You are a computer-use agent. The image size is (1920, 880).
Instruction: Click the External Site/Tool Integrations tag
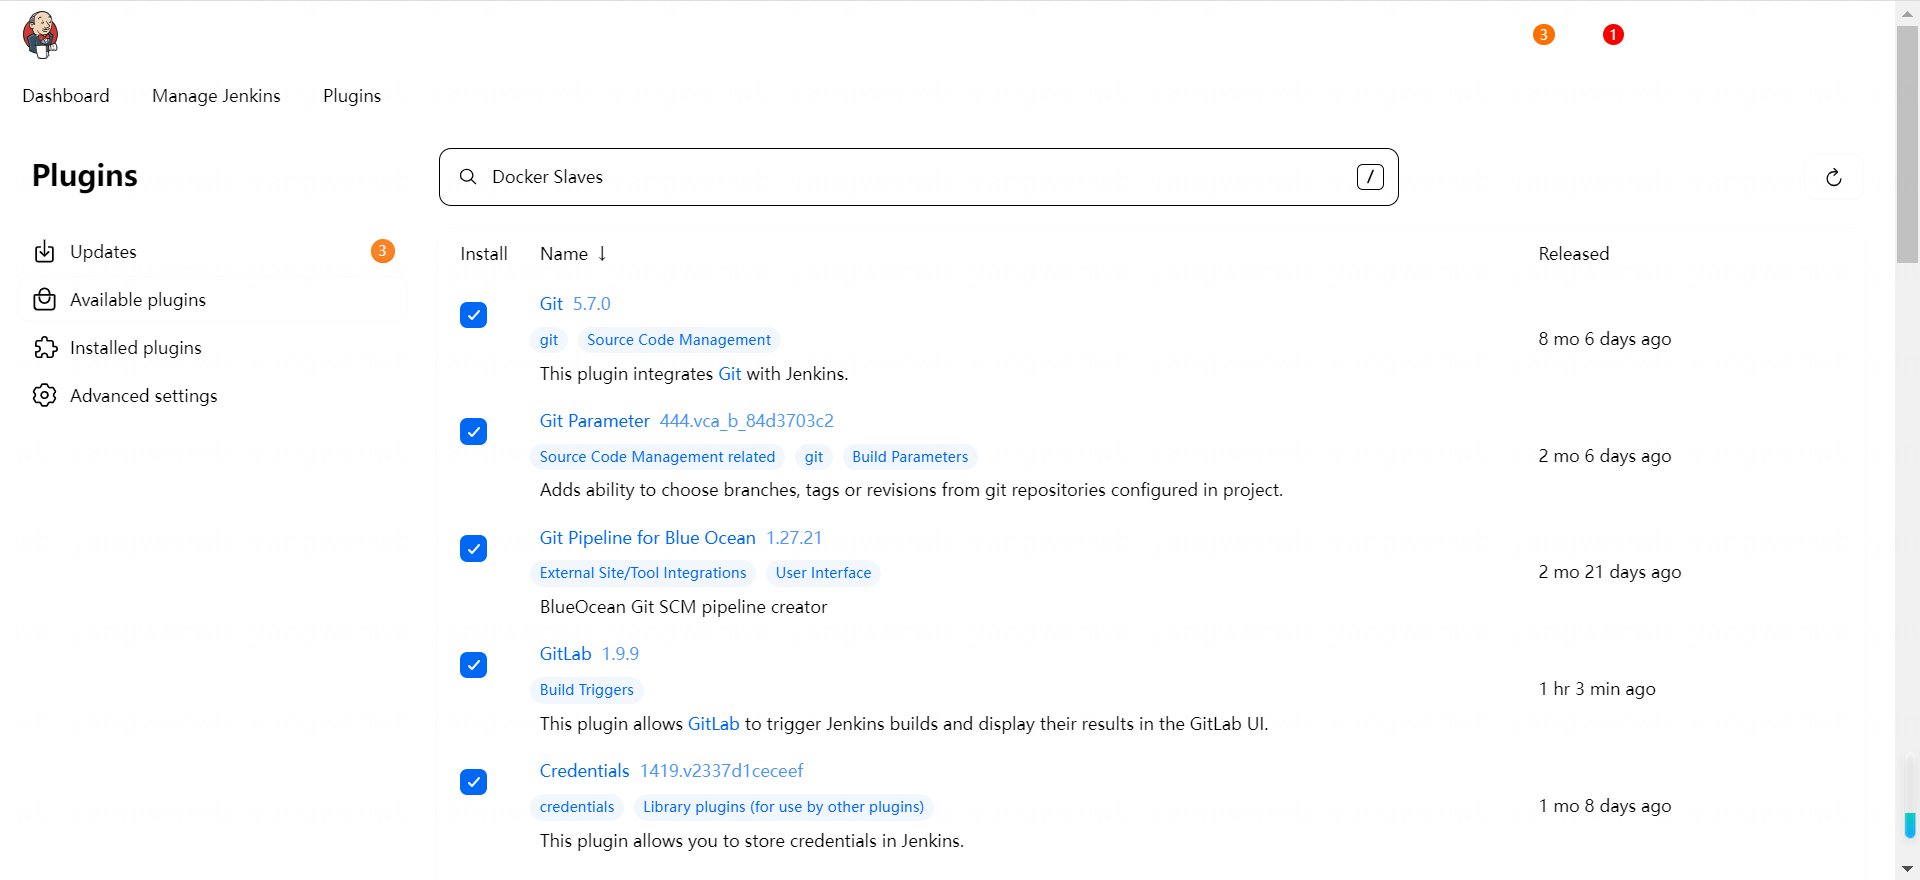[643, 573]
